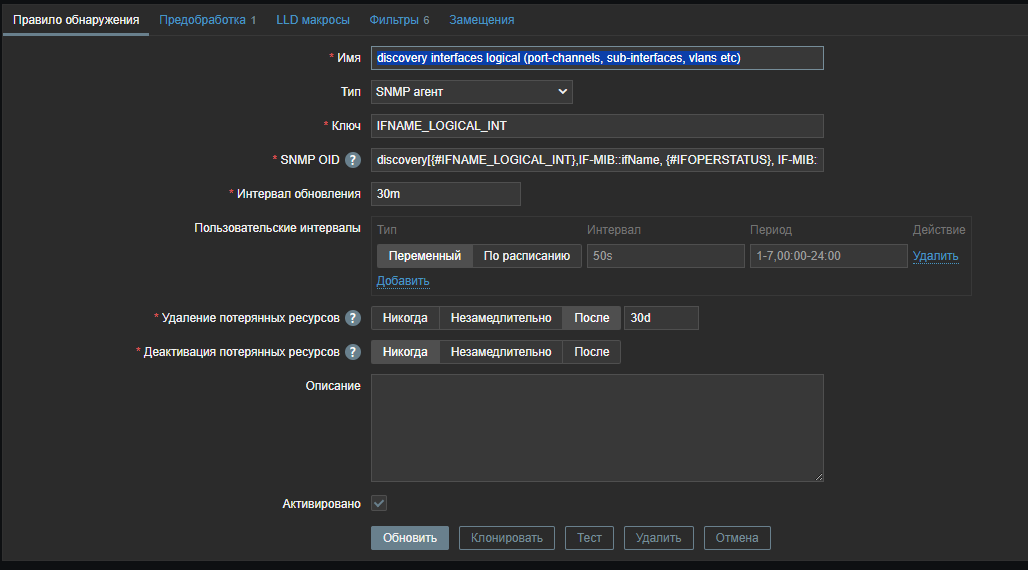Choose Никогда for Удаление потерянных ресурсов
1028x570 pixels.
coord(405,318)
